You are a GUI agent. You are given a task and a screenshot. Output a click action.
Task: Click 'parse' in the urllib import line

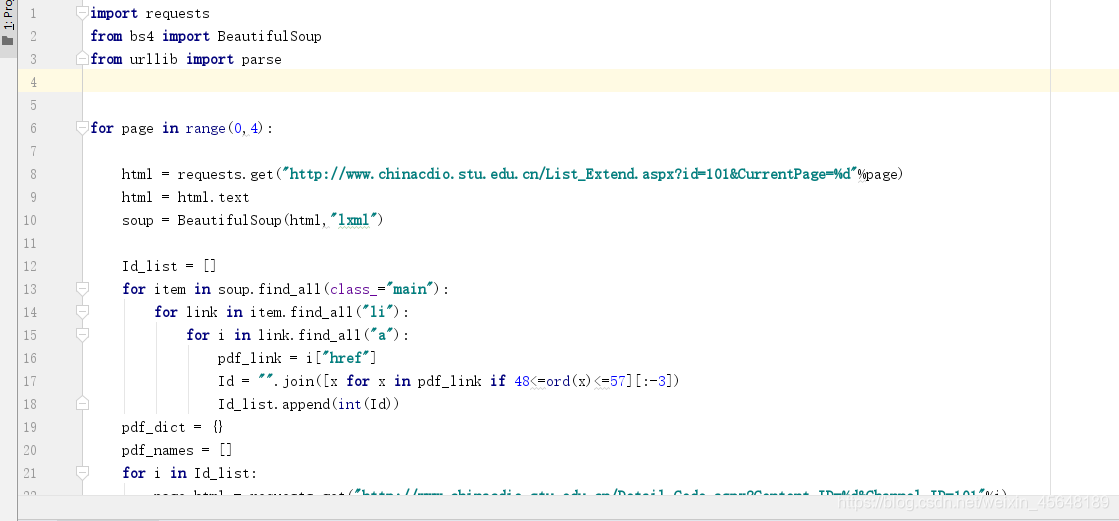(x=261, y=59)
